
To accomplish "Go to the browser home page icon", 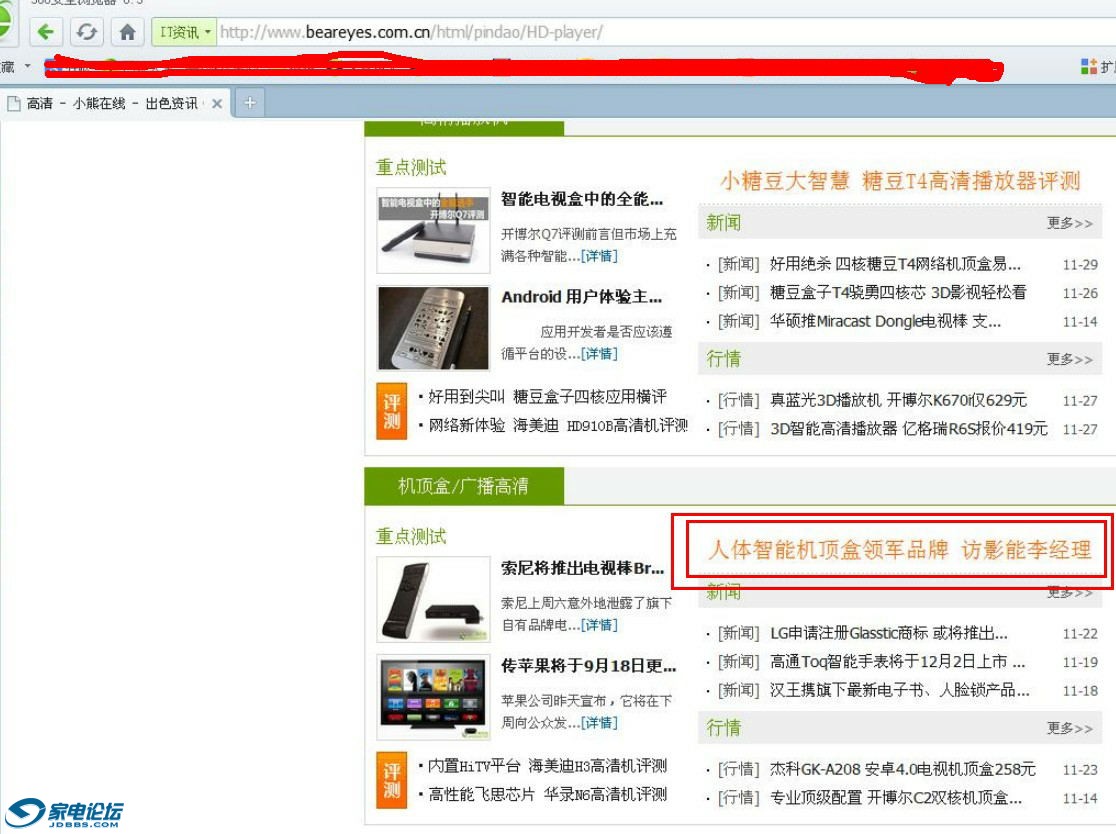I will [127, 32].
